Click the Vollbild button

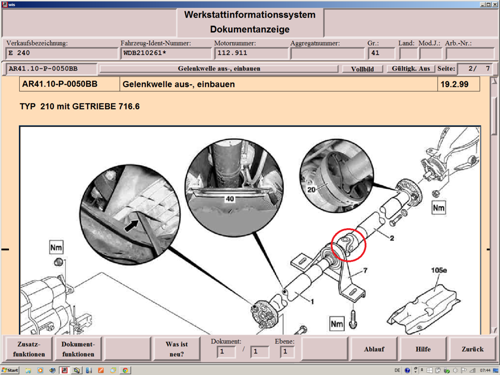[362, 69]
